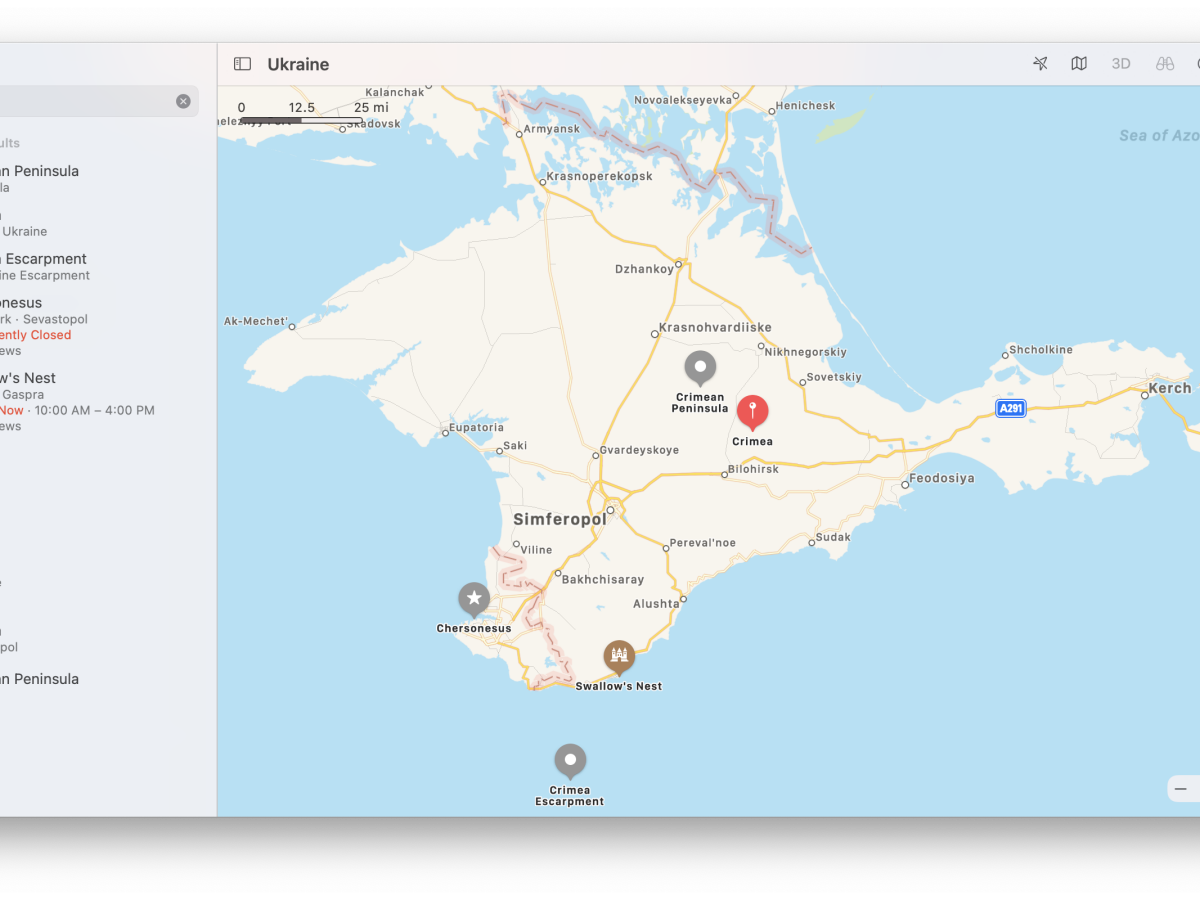Open the map mode chooser
This screenshot has width=1200, height=900.
[1079, 64]
